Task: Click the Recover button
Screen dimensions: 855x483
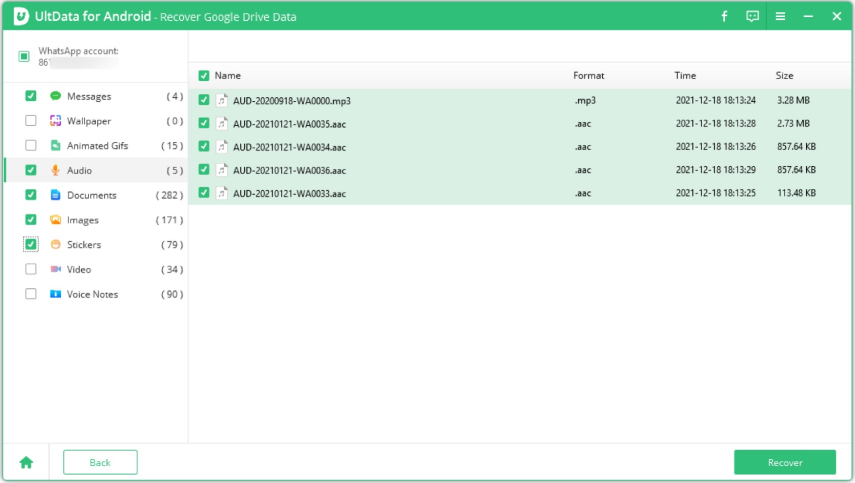Action: [x=785, y=462]
